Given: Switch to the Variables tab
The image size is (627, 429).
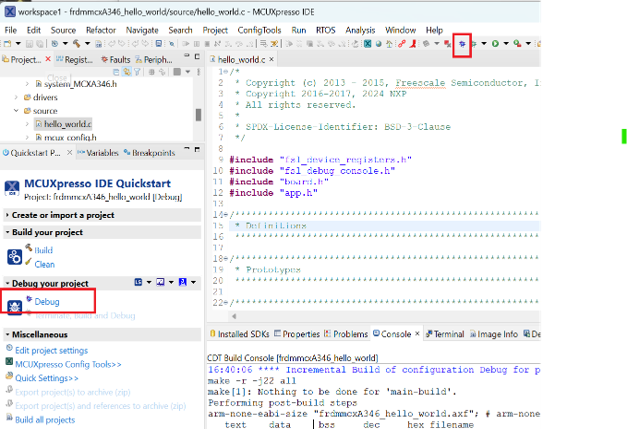Looking at the screenshot, I should coord(100,153).
